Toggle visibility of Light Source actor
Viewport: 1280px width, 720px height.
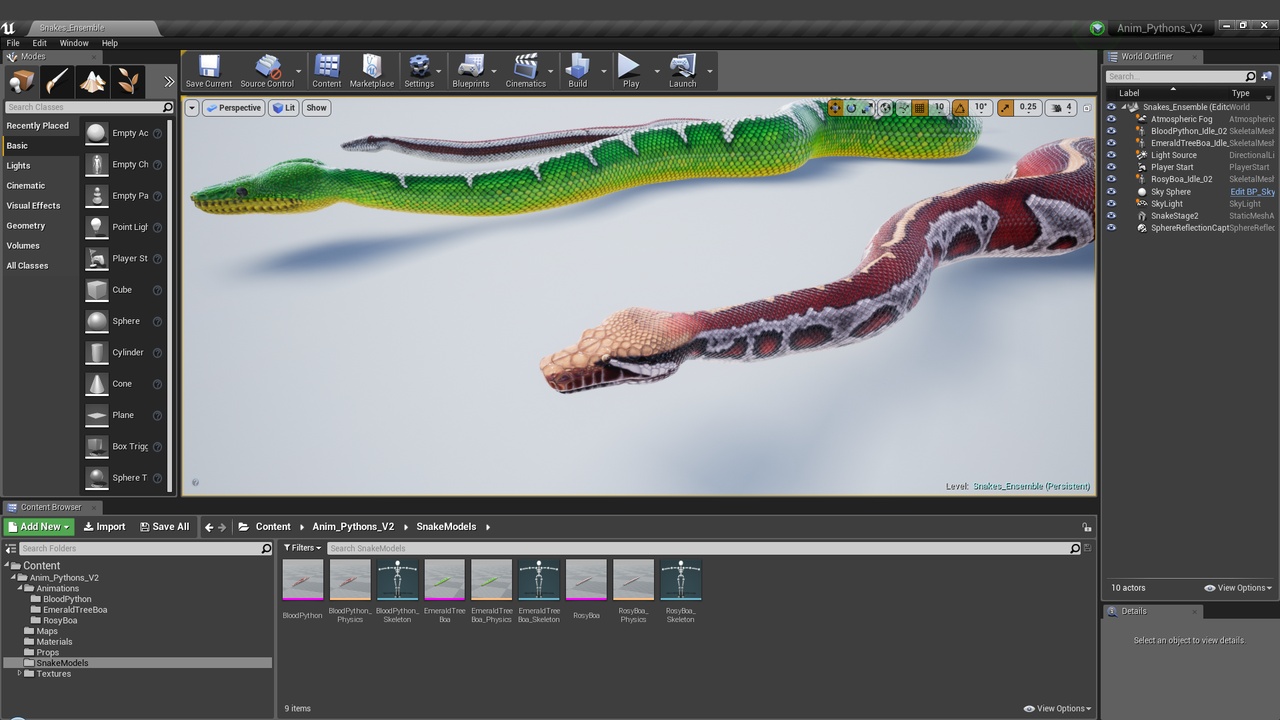(x=1111, y=155)
